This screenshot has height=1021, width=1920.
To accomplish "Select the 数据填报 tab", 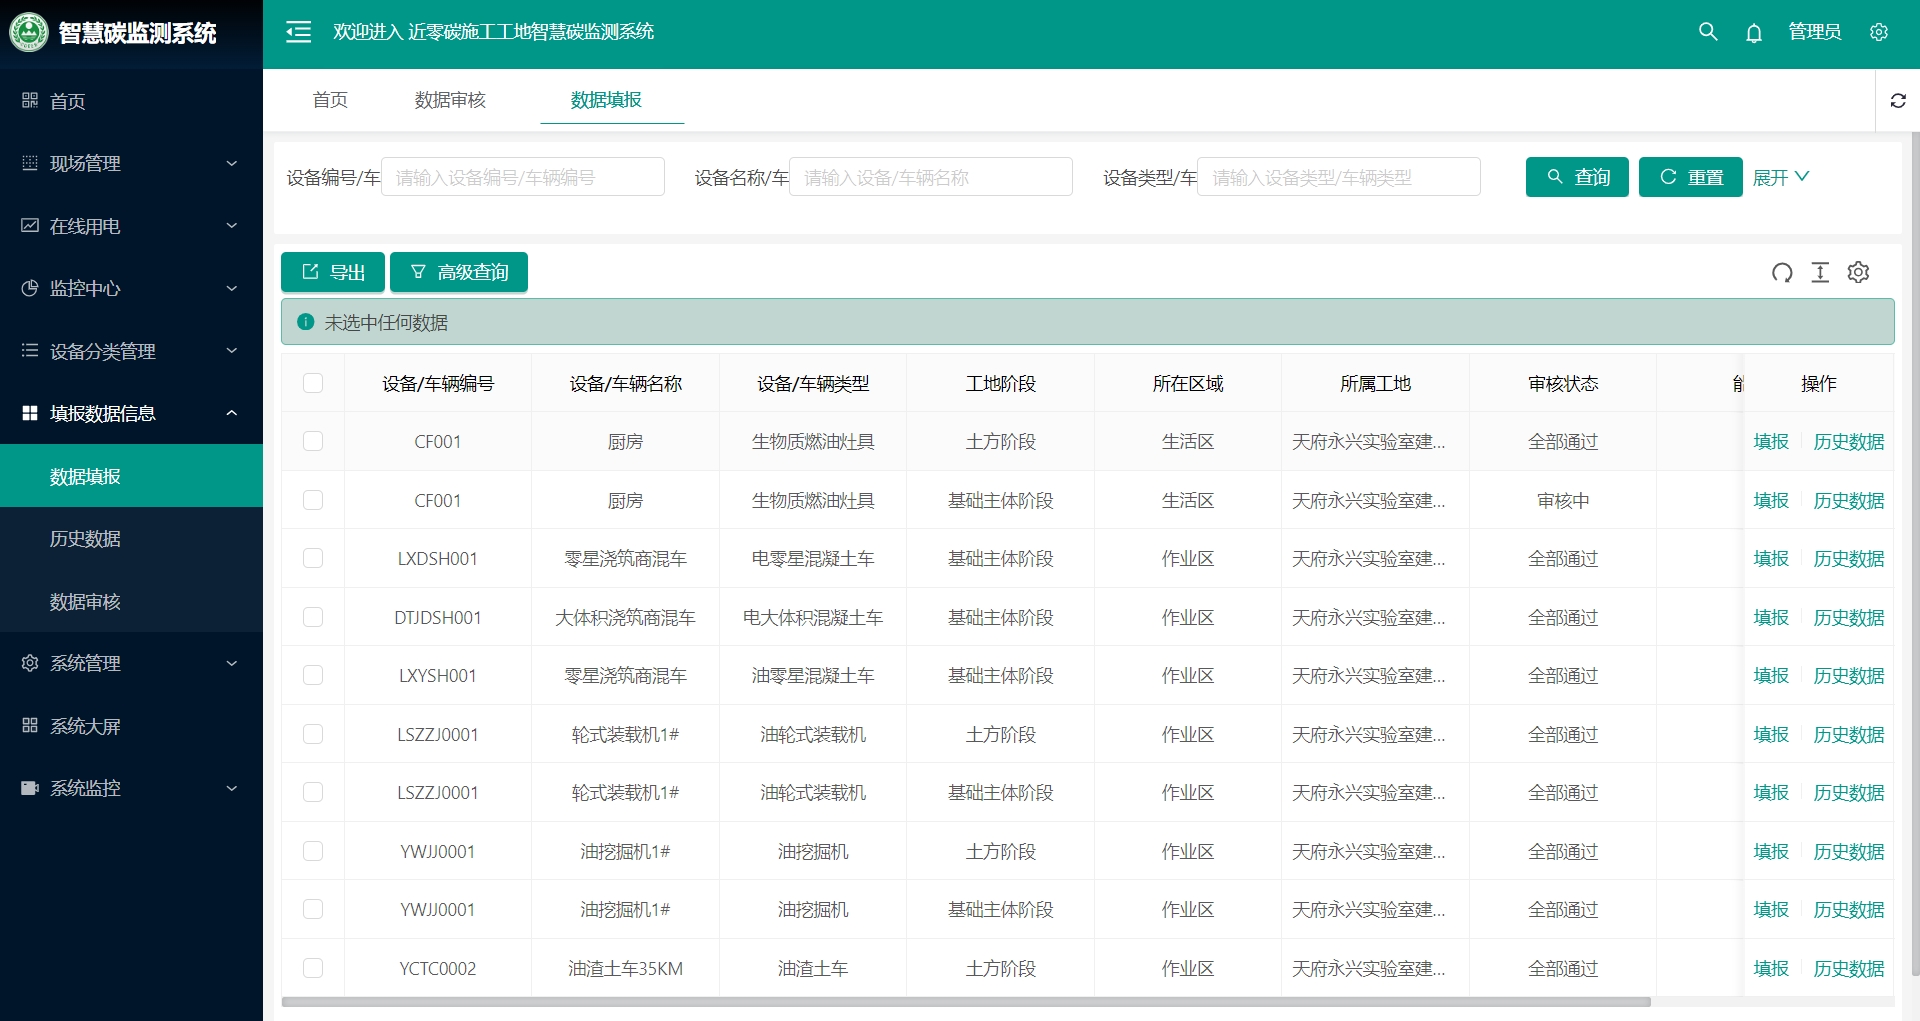I will click(x=606, y=100).
